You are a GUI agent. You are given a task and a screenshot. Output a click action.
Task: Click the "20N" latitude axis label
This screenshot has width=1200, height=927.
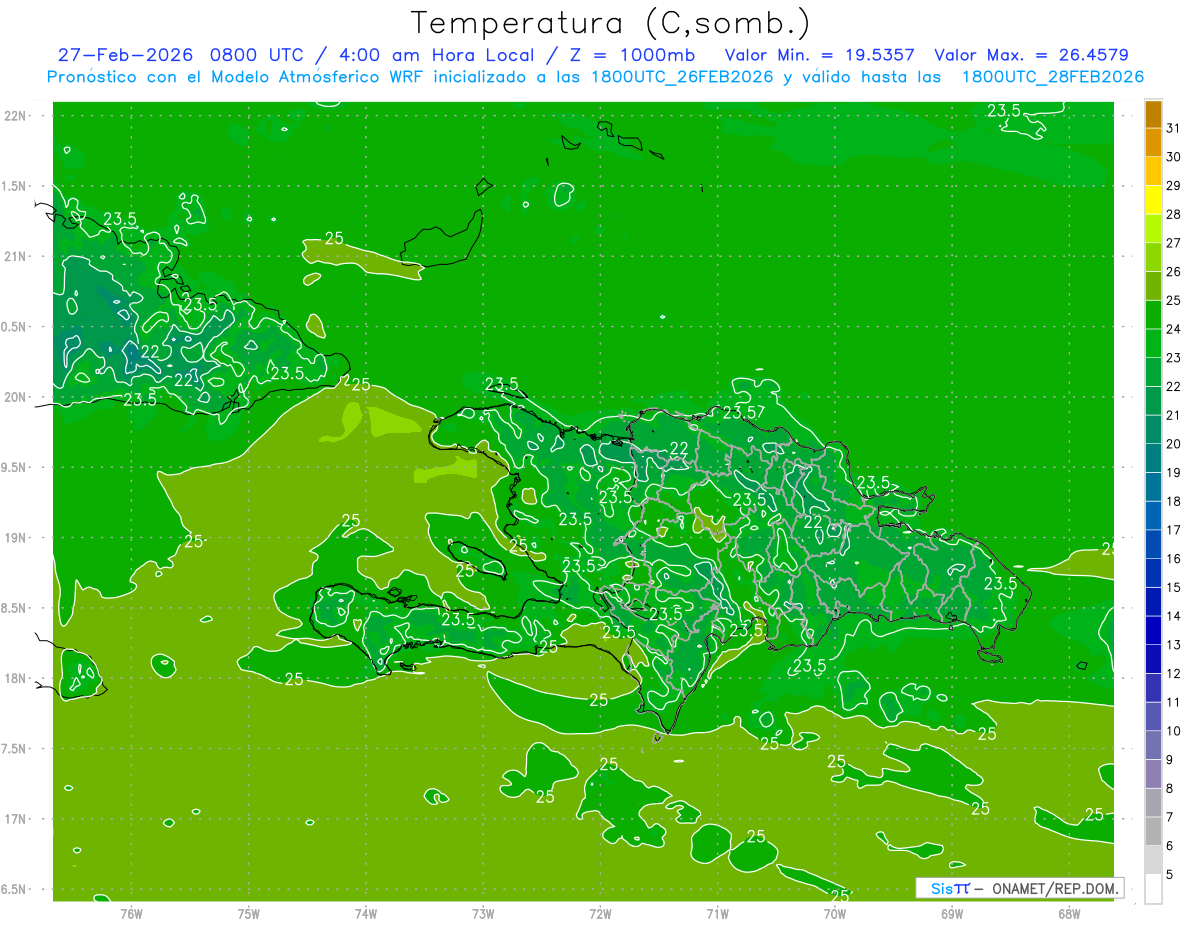click(17, 397)
